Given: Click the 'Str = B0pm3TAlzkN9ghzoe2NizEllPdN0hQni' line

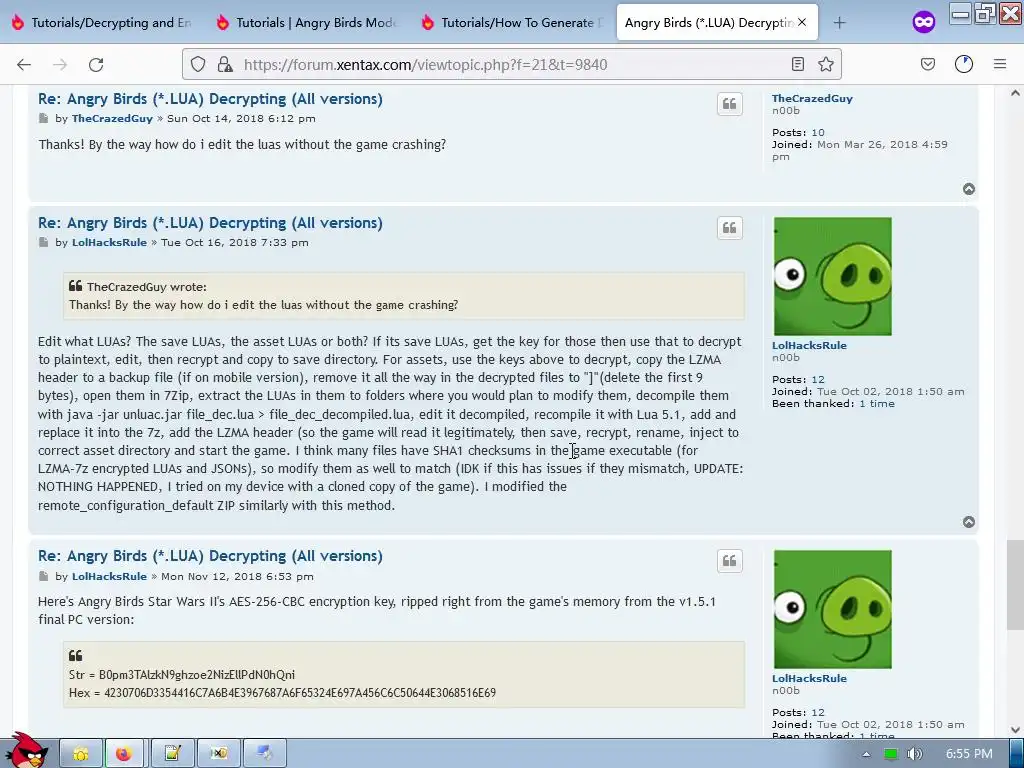Looking at the screenshot, I should pos(182,674).
